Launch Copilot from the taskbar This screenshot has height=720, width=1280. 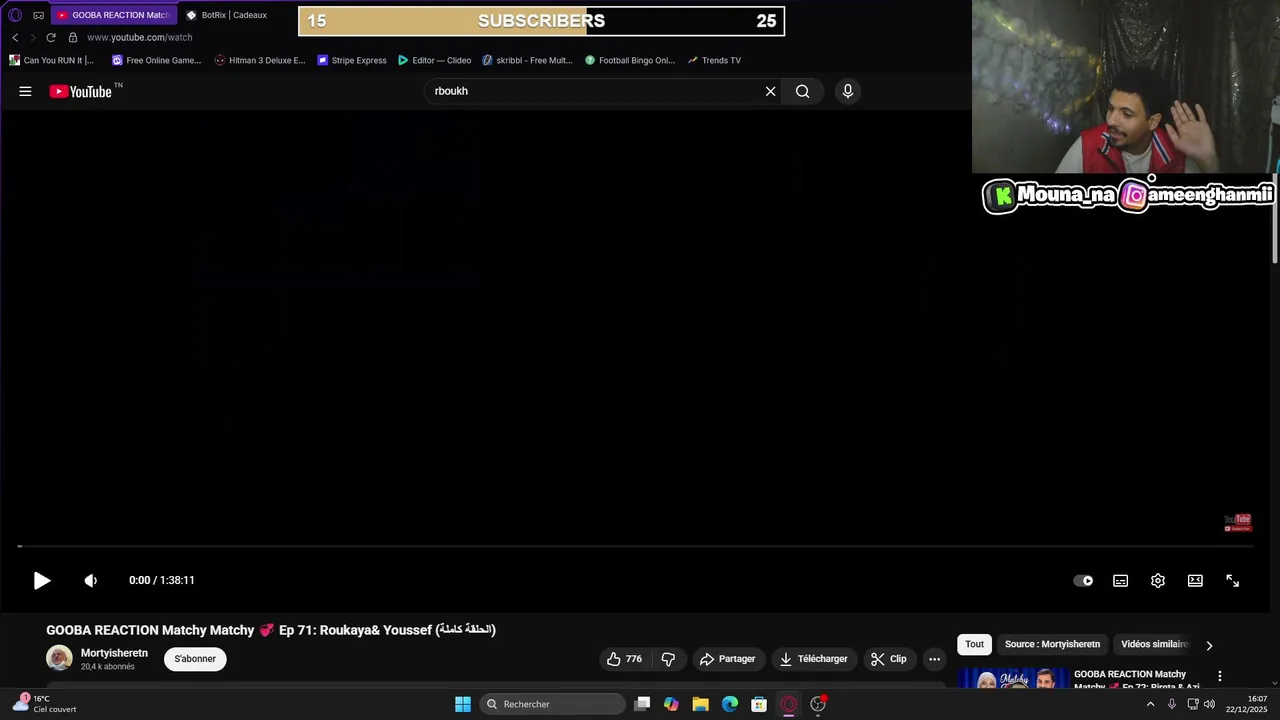point(671,704)
